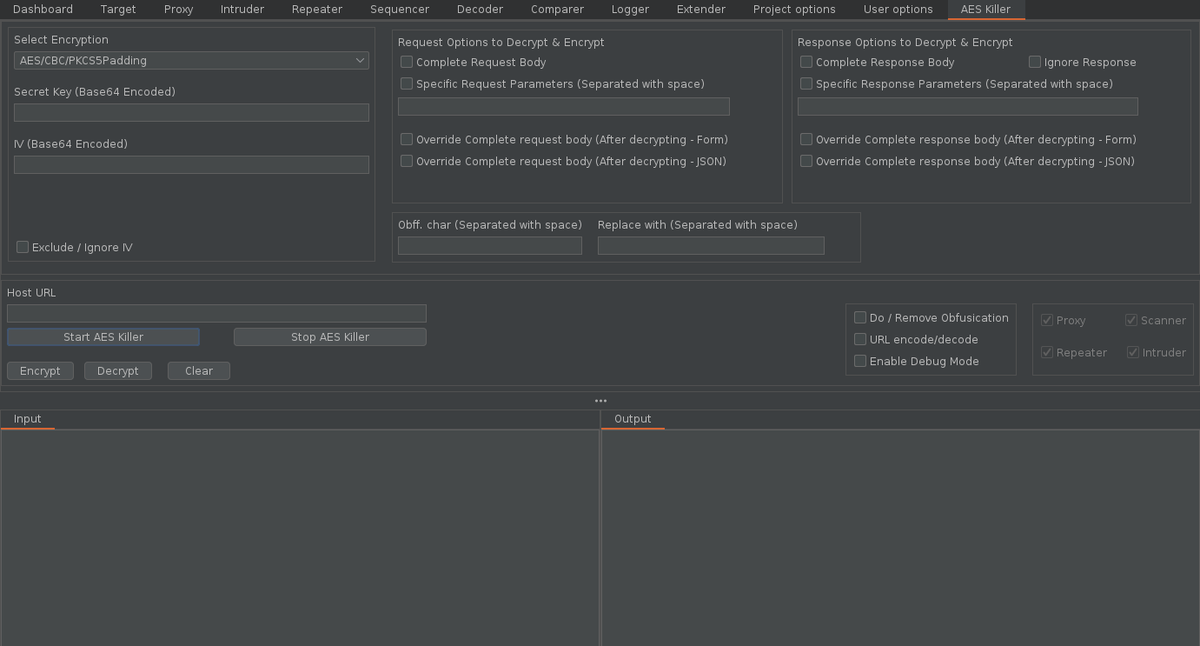The height and width of the screenshot is (646, 1200).
Task: Toggle the Ignore Response checkbox
Action: [x=1035, y=62]
